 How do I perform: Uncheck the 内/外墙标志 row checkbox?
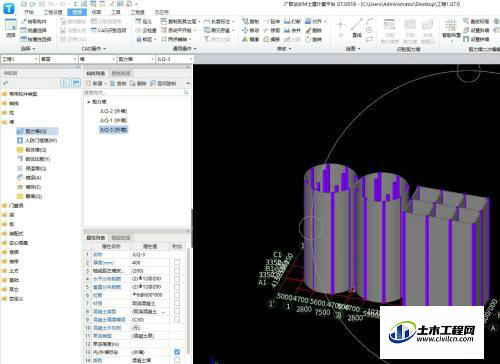[177, 352]
